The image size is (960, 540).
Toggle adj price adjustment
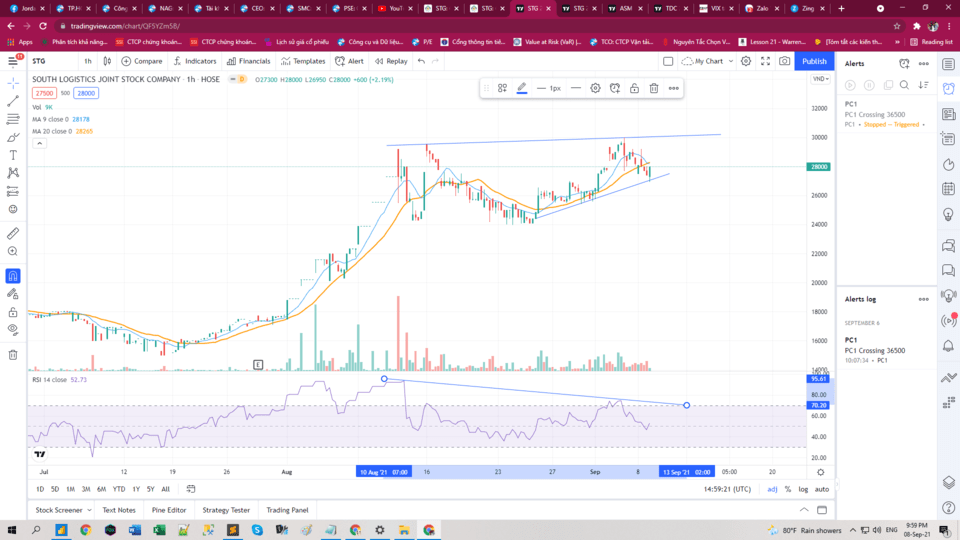coord(772,489)
